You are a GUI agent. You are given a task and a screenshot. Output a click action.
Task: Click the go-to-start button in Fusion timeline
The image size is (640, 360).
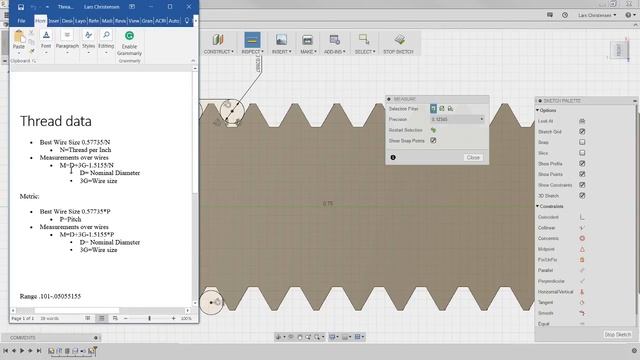[5, 351]
